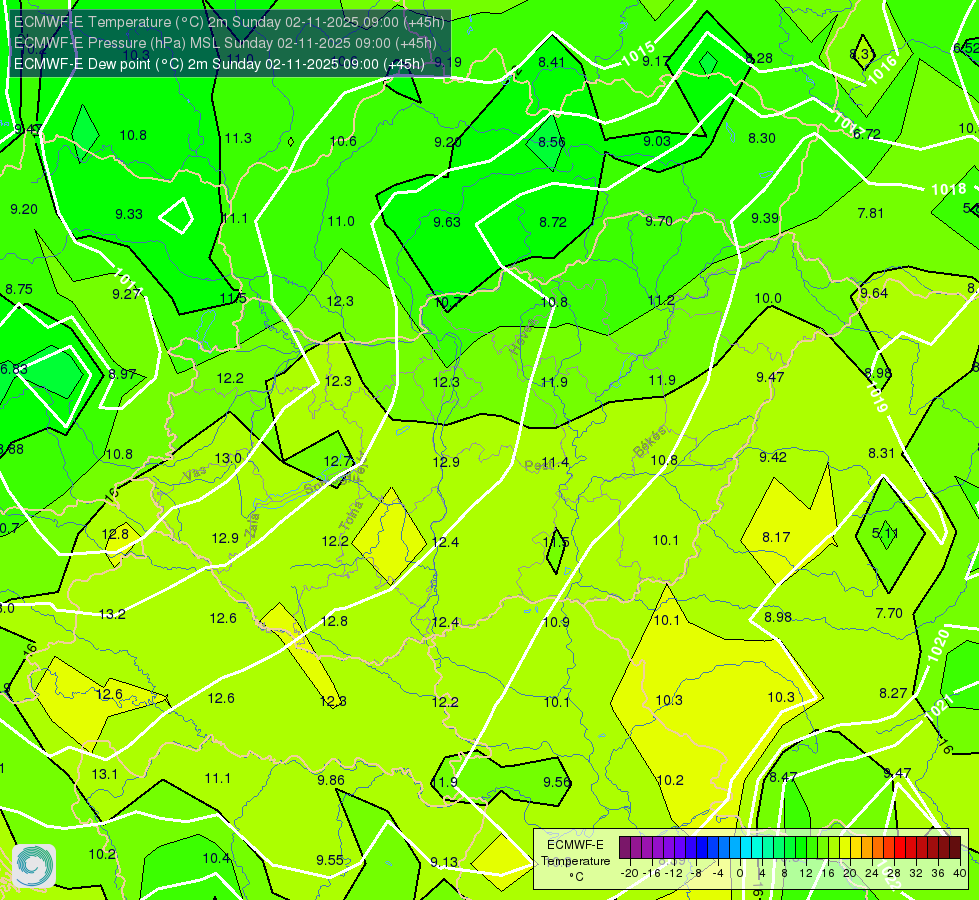
Task: Click the 10.6 temperature value
Action: (343, 141)
